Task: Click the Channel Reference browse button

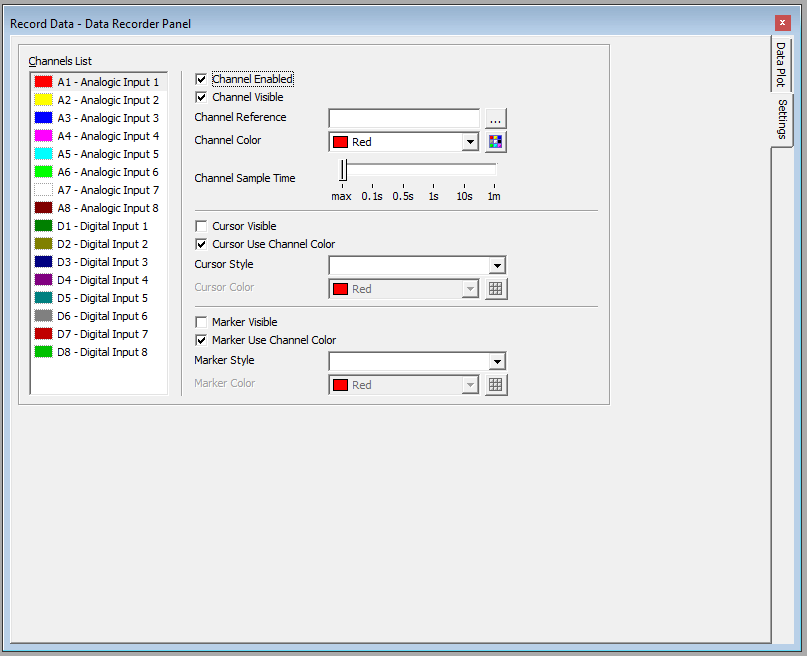Action: click(496, 118)
